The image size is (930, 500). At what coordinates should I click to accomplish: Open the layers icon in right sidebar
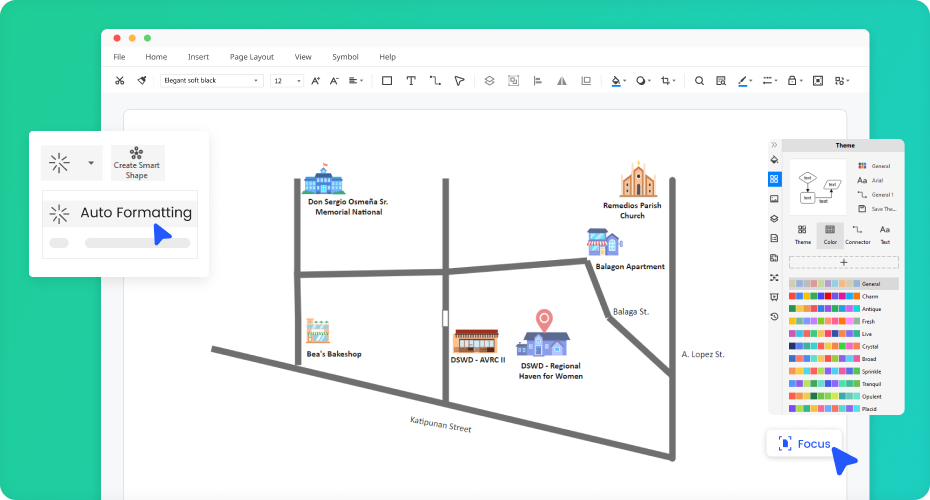tap(774, 218)
